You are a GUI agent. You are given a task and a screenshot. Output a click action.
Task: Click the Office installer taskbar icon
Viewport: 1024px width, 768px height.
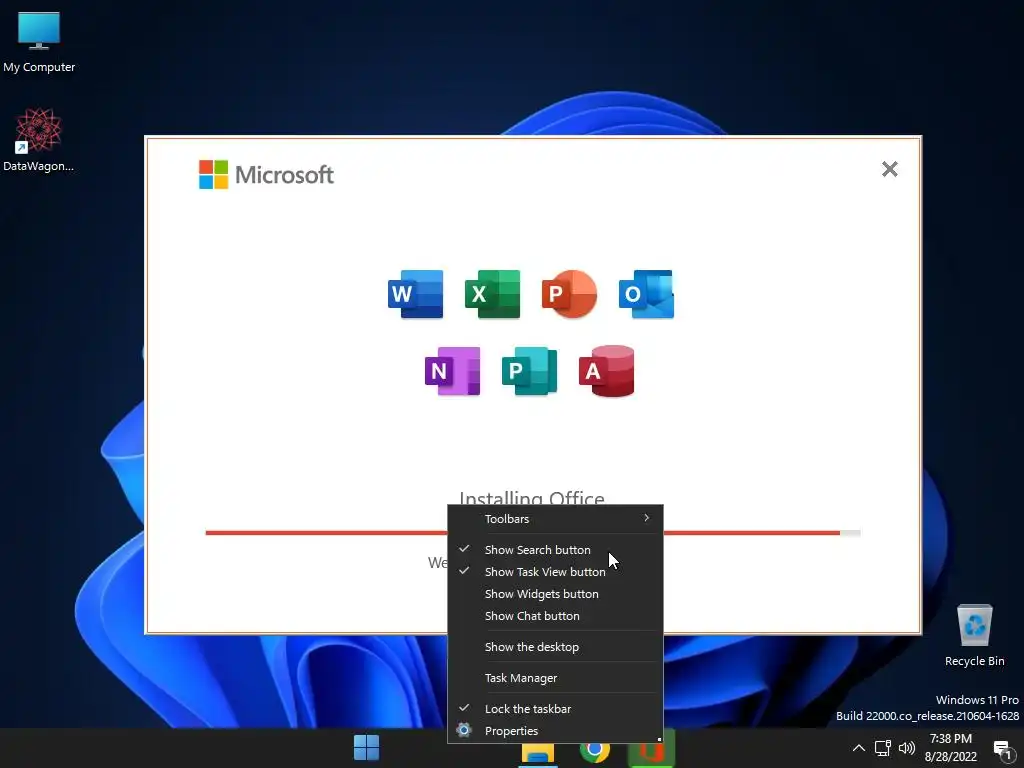651,752
